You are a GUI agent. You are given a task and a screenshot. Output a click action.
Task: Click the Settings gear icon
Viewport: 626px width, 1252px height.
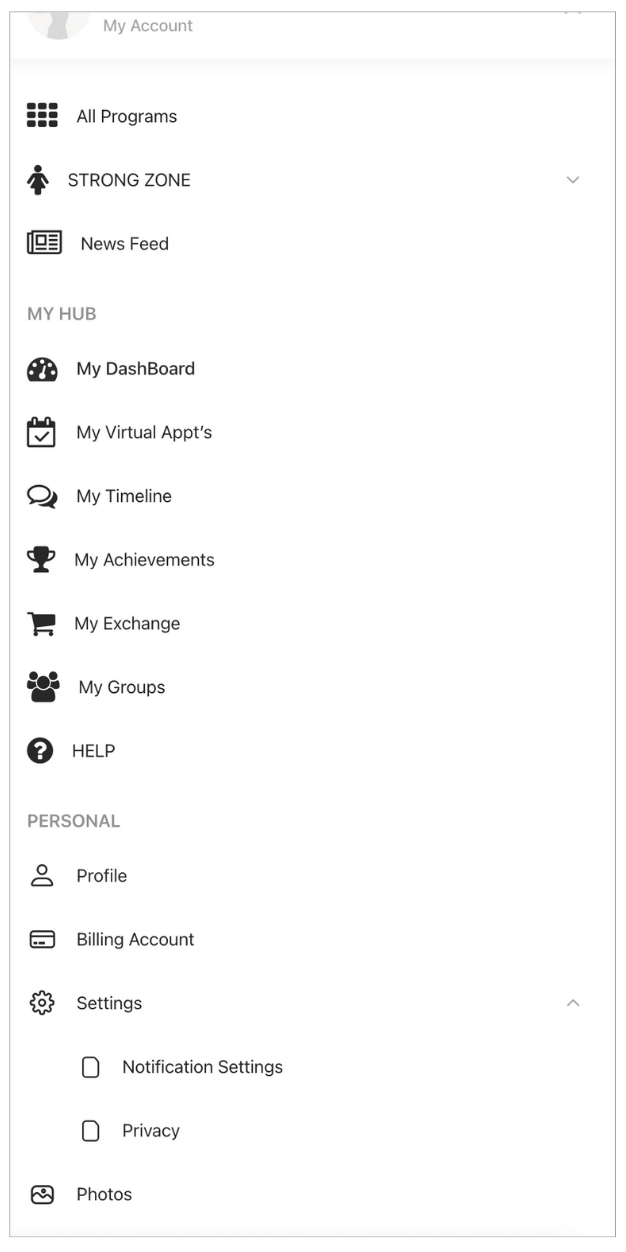click(42, 1003)
